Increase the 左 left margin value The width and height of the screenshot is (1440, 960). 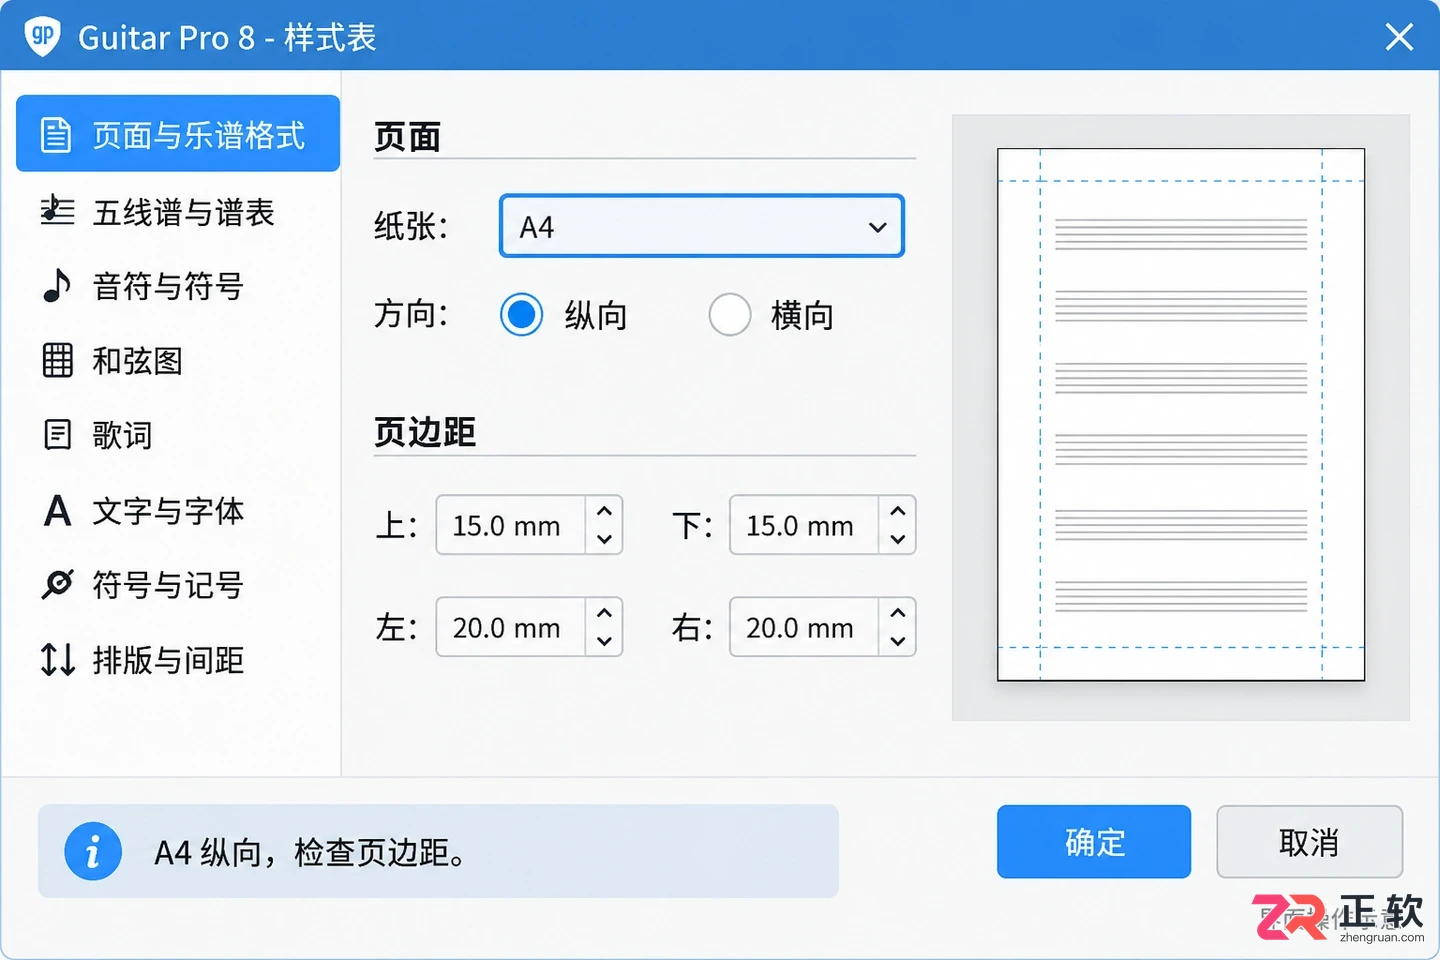[x=604, y=613]
